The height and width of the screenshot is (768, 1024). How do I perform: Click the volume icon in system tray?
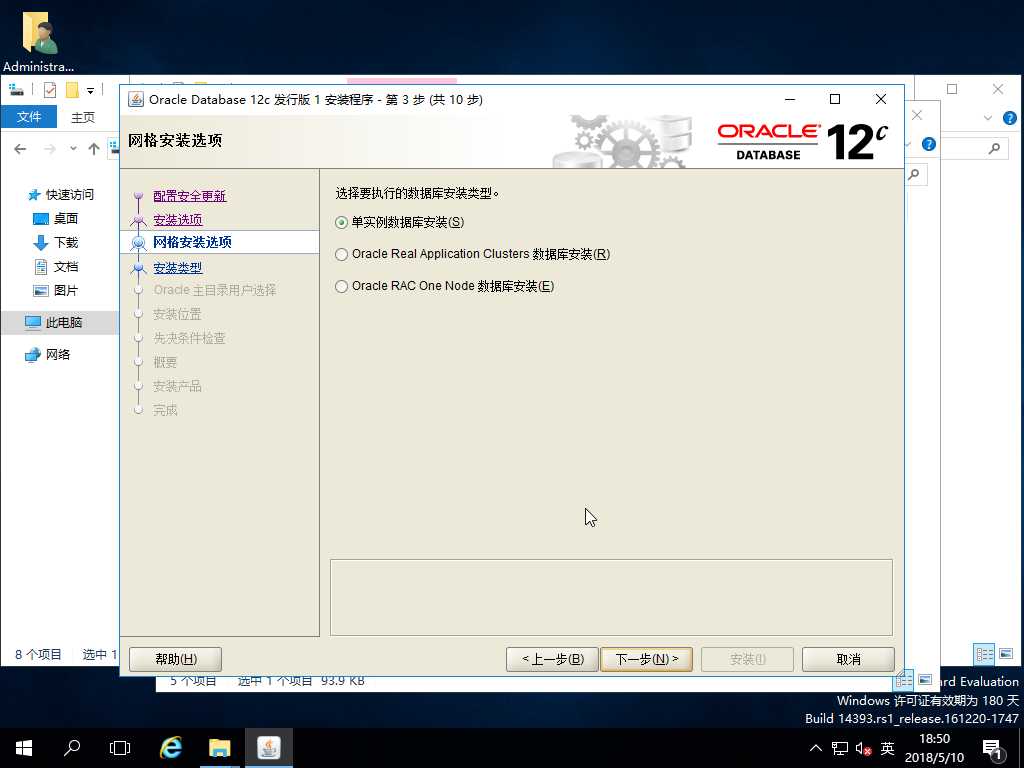(x=863, y=748)
